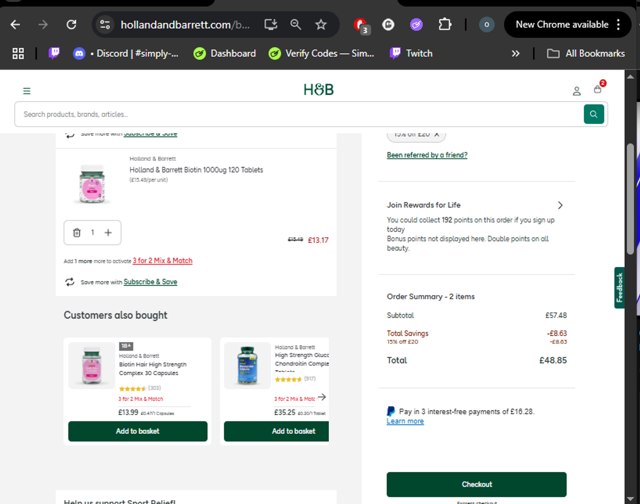The image size is (640, 504).
Task: Open High Strength Glucosamine Chondroitin product image
Action: point(247,366)
